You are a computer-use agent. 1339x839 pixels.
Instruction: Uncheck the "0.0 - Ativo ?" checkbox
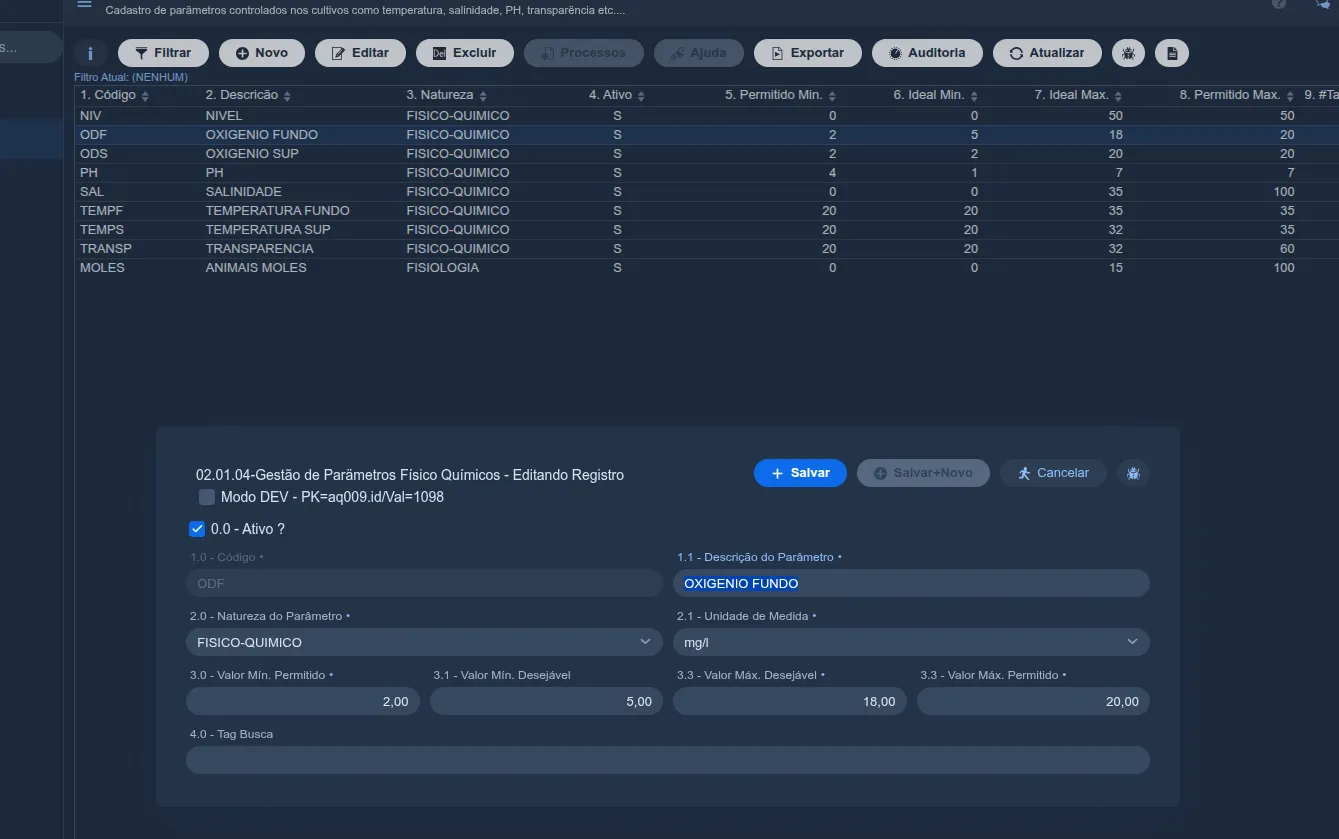197,529
